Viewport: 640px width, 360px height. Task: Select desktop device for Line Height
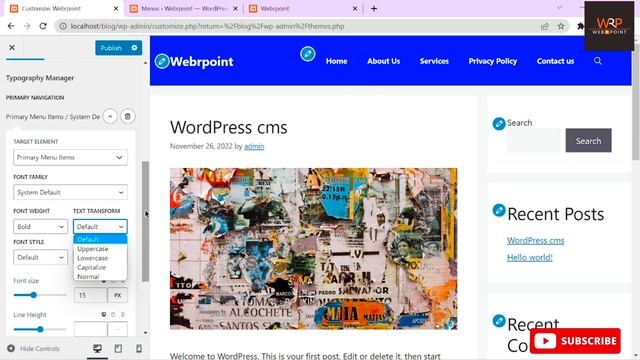pos(104,314)
